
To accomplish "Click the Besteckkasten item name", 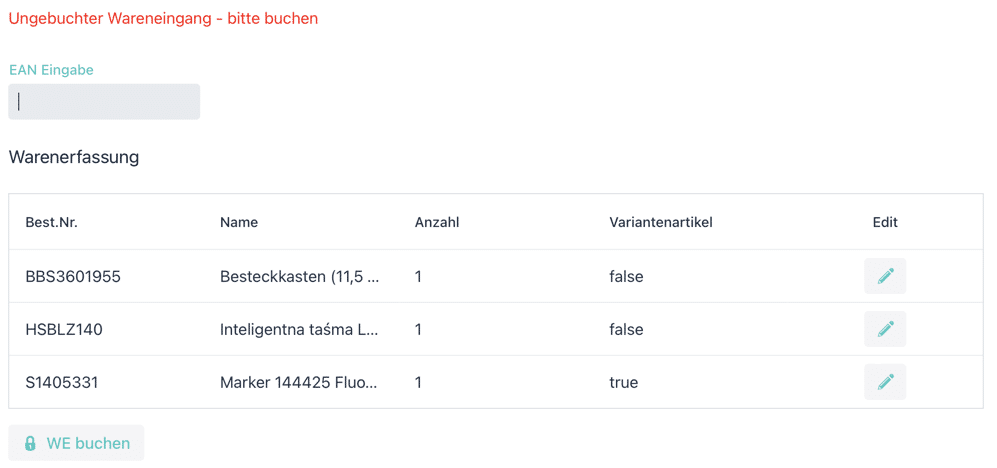I will pyautogui.click(x=299, y=277).
